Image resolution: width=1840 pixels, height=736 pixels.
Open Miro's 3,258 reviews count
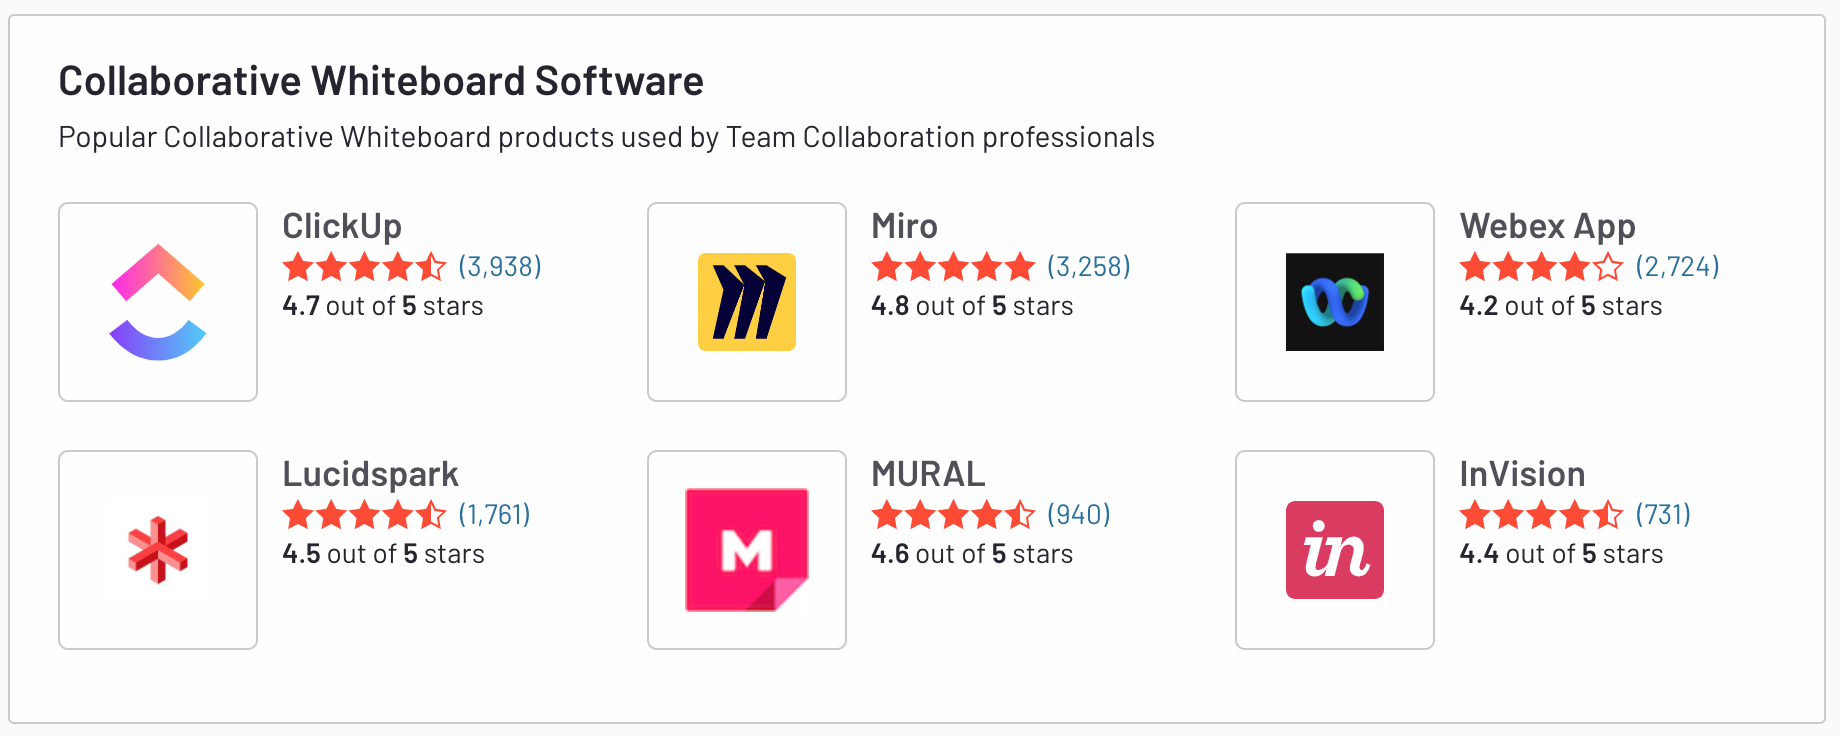[1089, 267]
